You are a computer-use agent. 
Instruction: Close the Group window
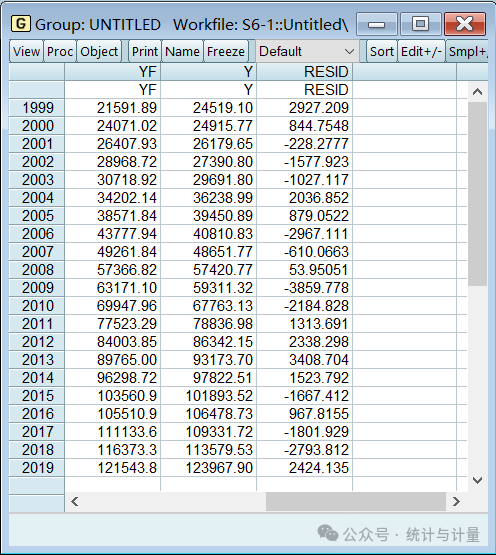[465, 24]
